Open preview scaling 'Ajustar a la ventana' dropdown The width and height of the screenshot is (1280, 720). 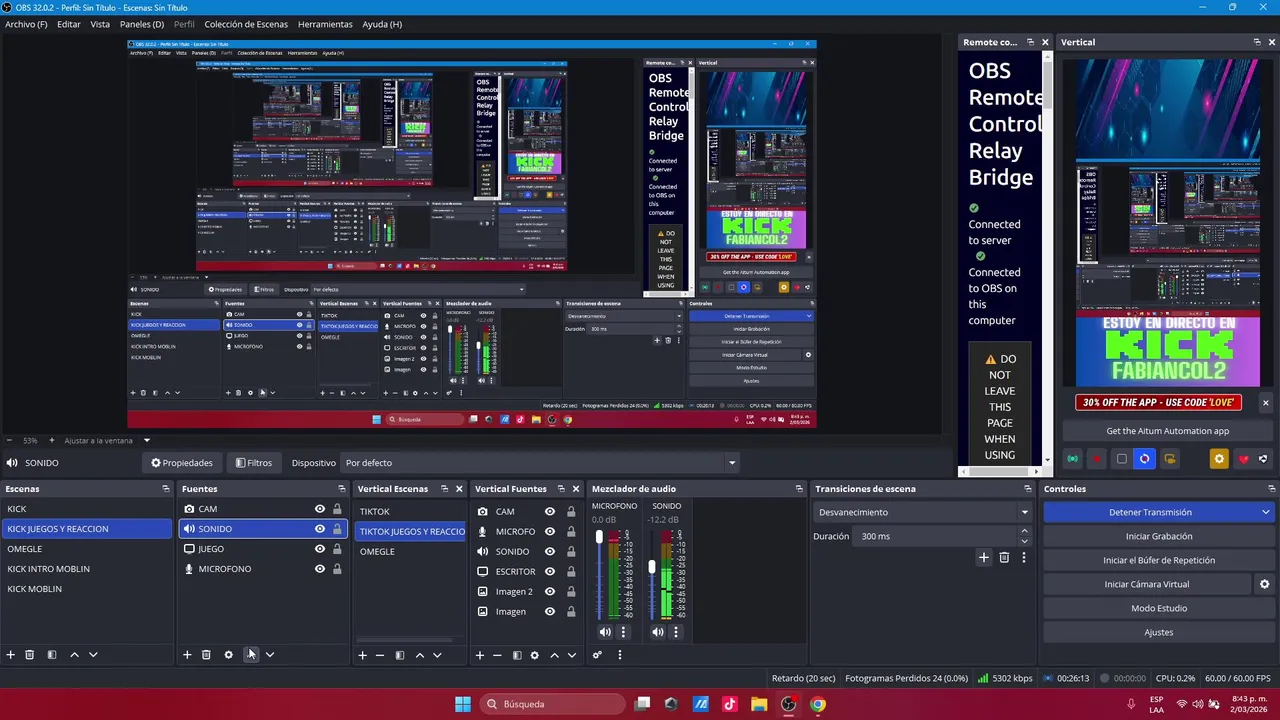146,440
